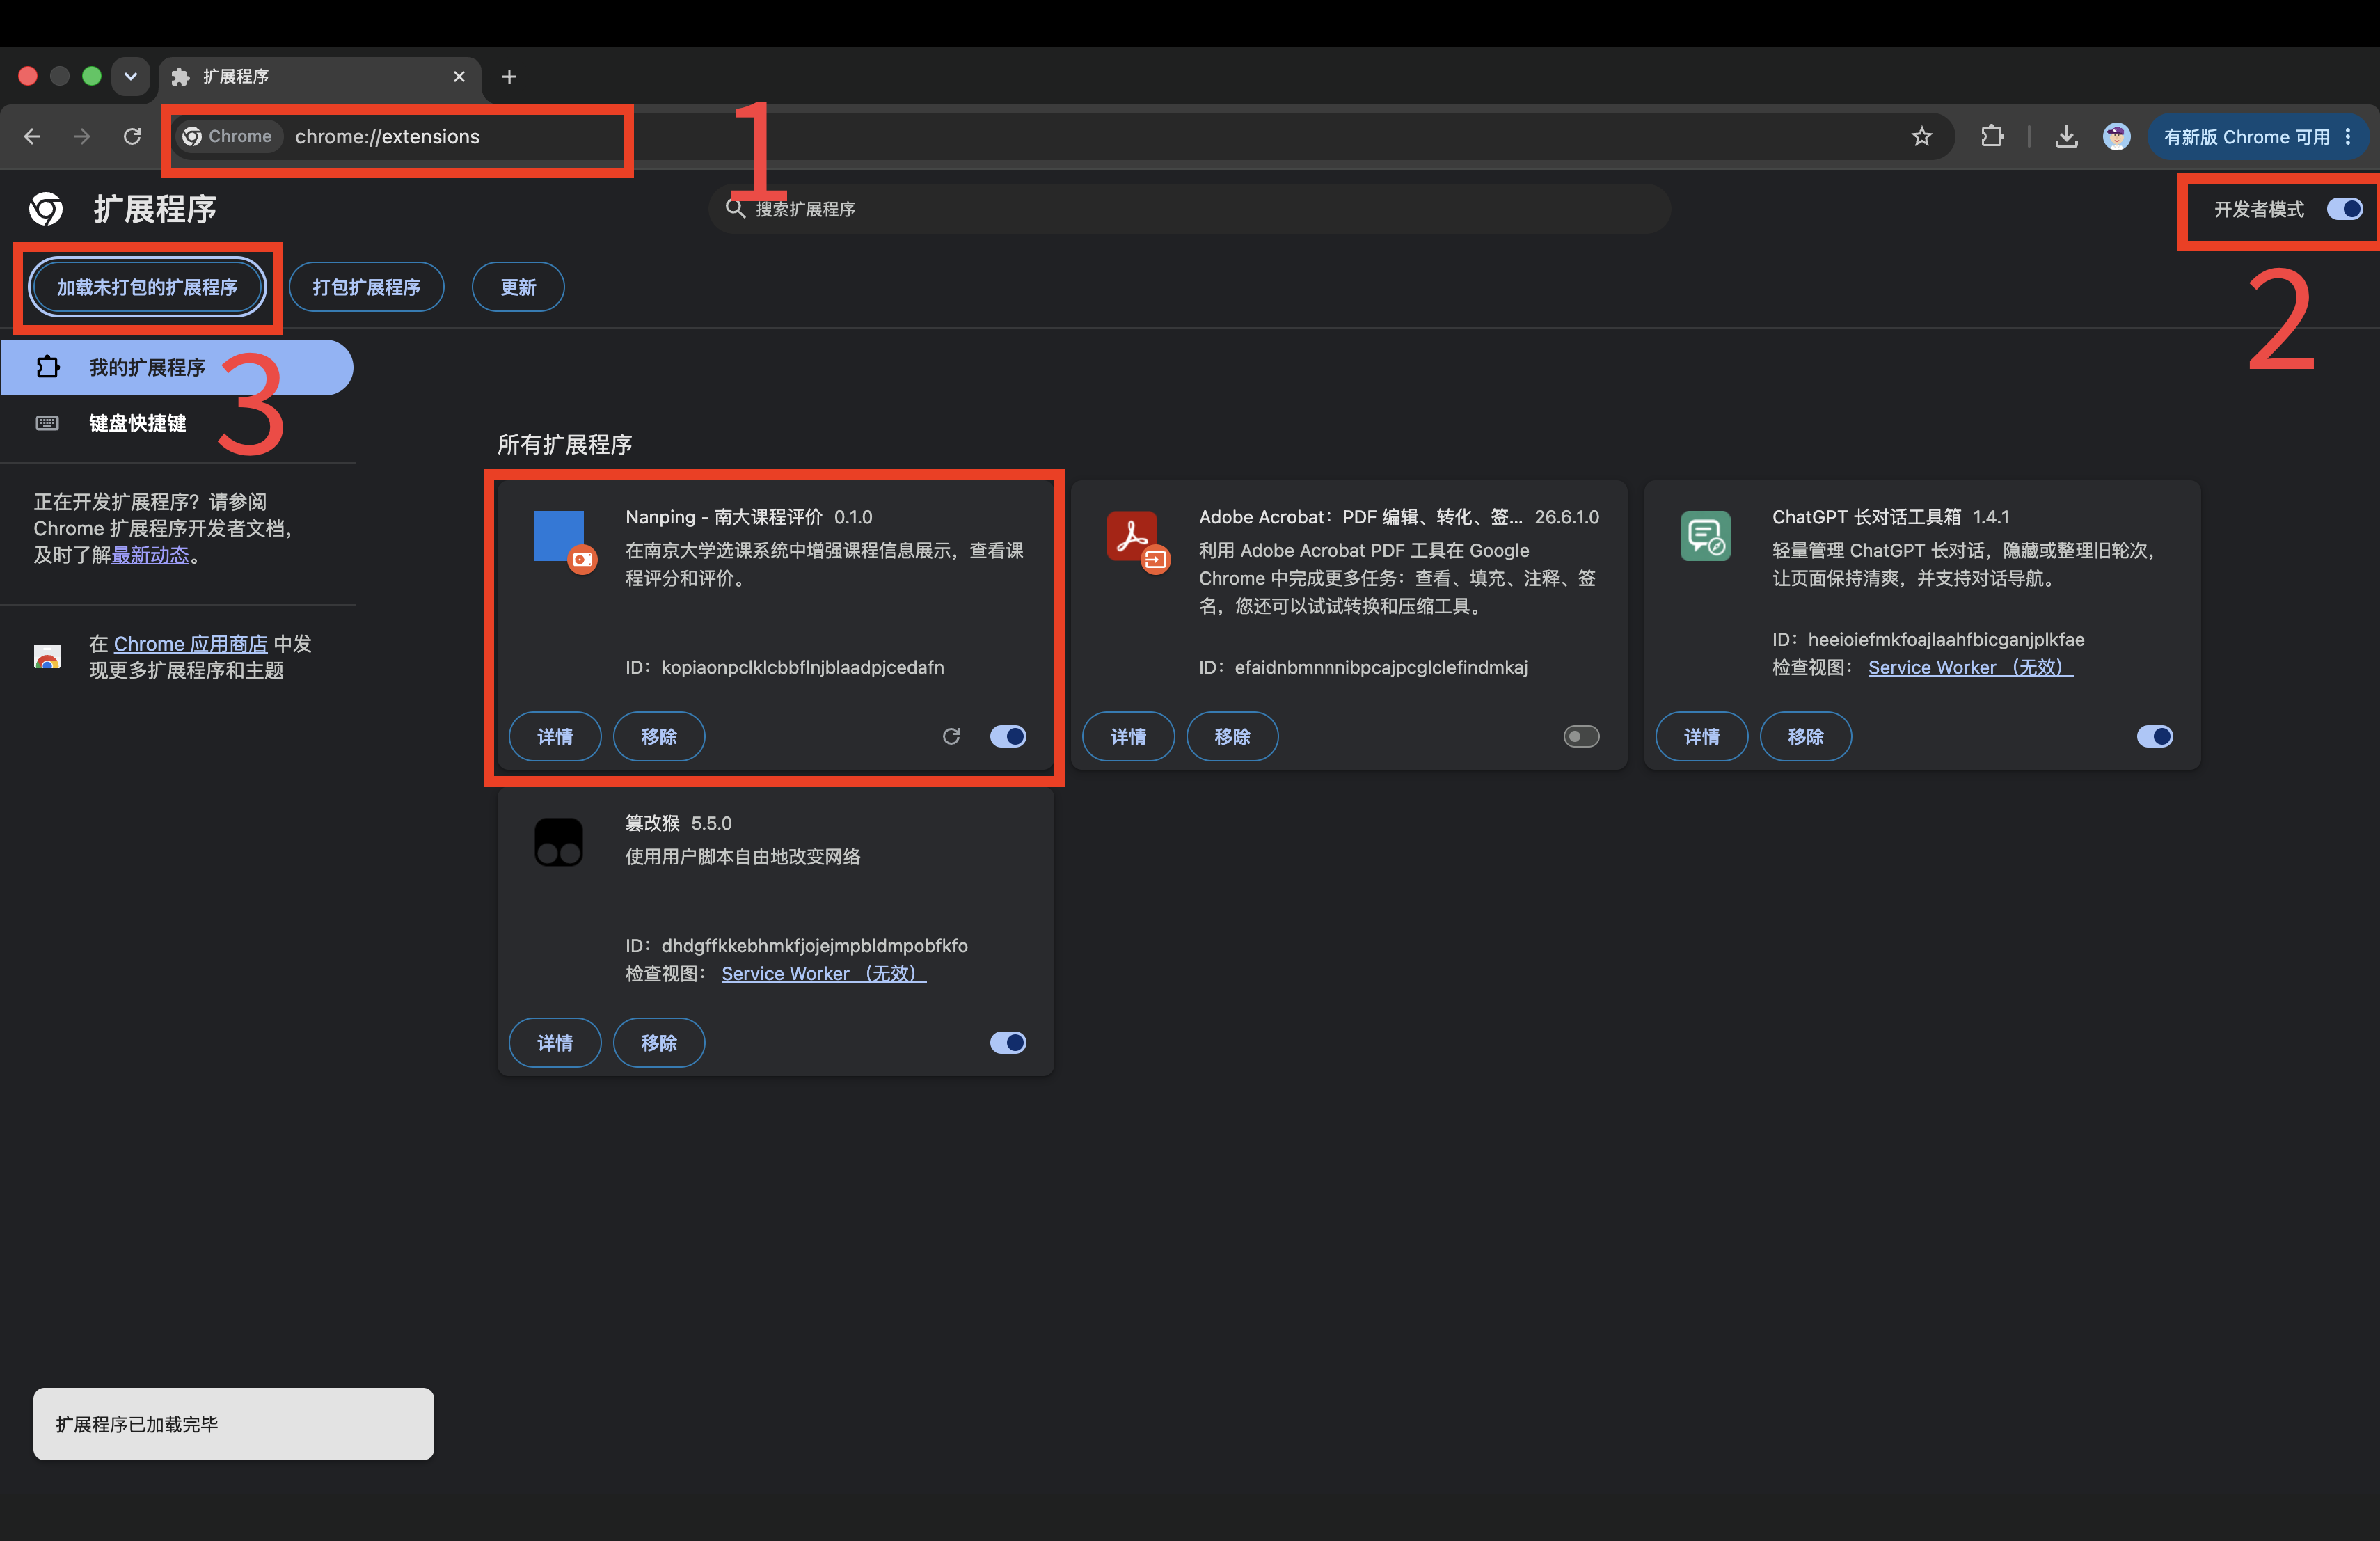Click 移除 for 篡改猴
This screenshot has width=2380, height=1541.
659,1042
